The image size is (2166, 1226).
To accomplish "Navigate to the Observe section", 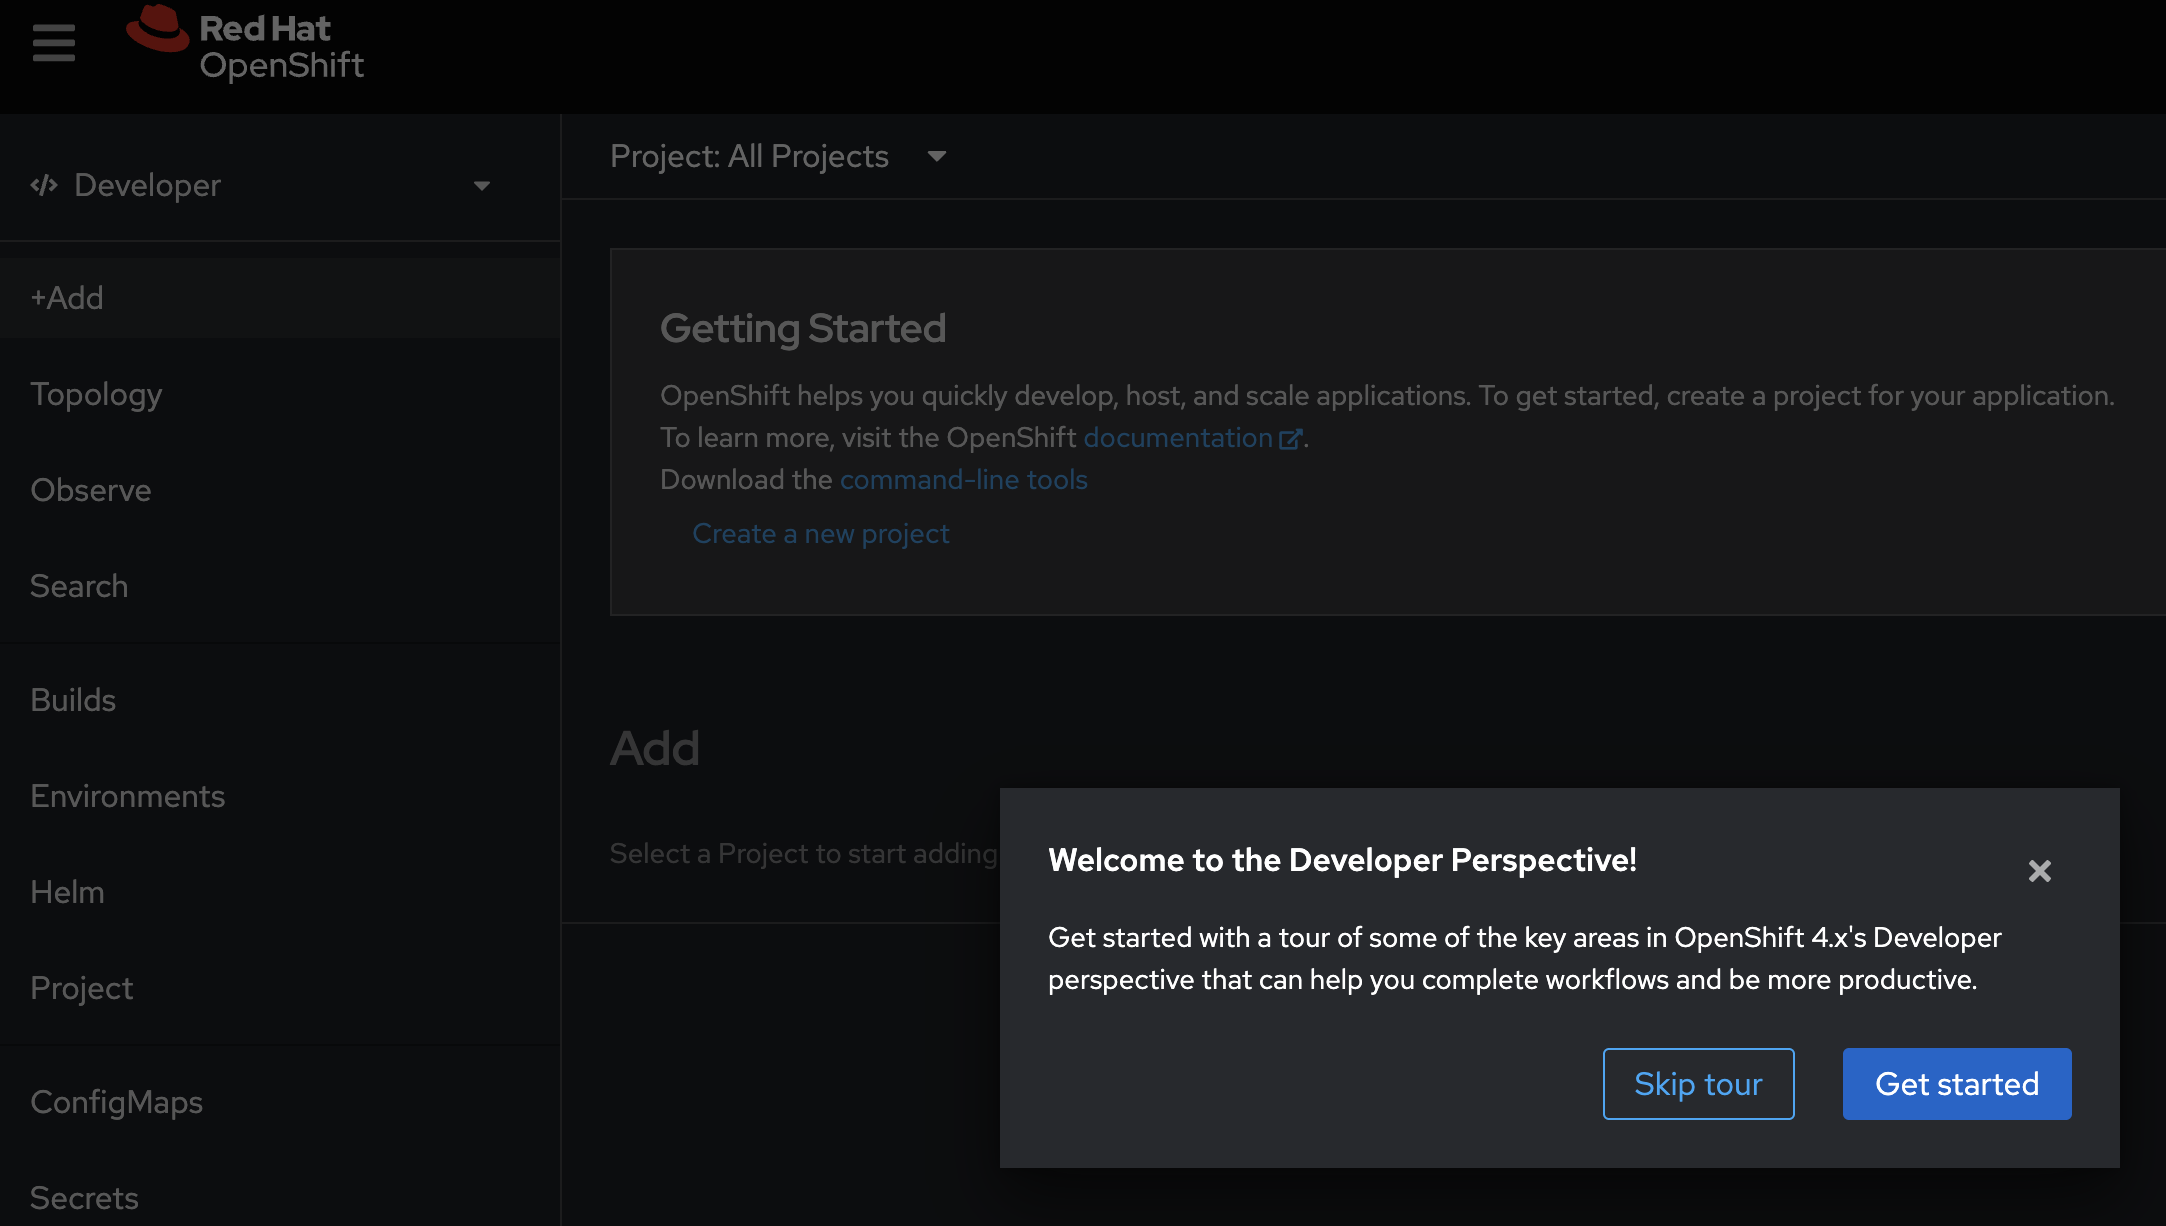I will pos(91,490).
